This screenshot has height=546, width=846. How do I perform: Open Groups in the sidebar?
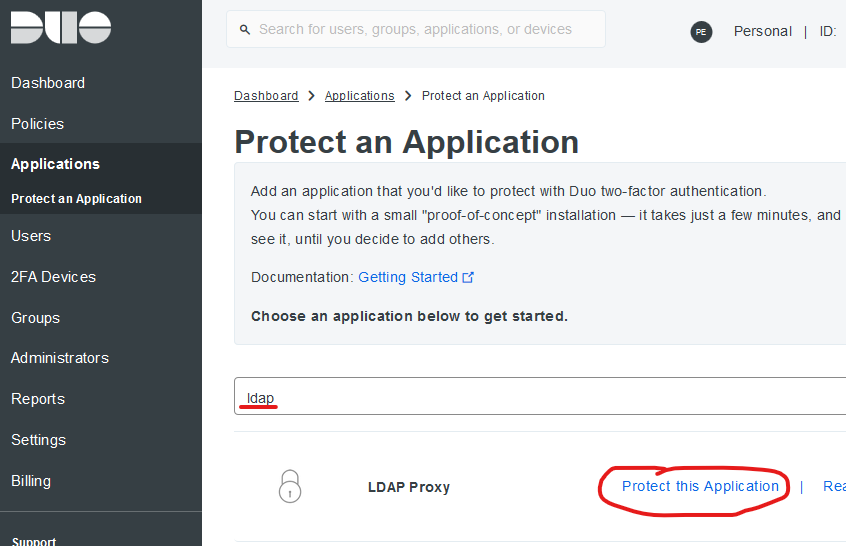(x=36, y=318)
